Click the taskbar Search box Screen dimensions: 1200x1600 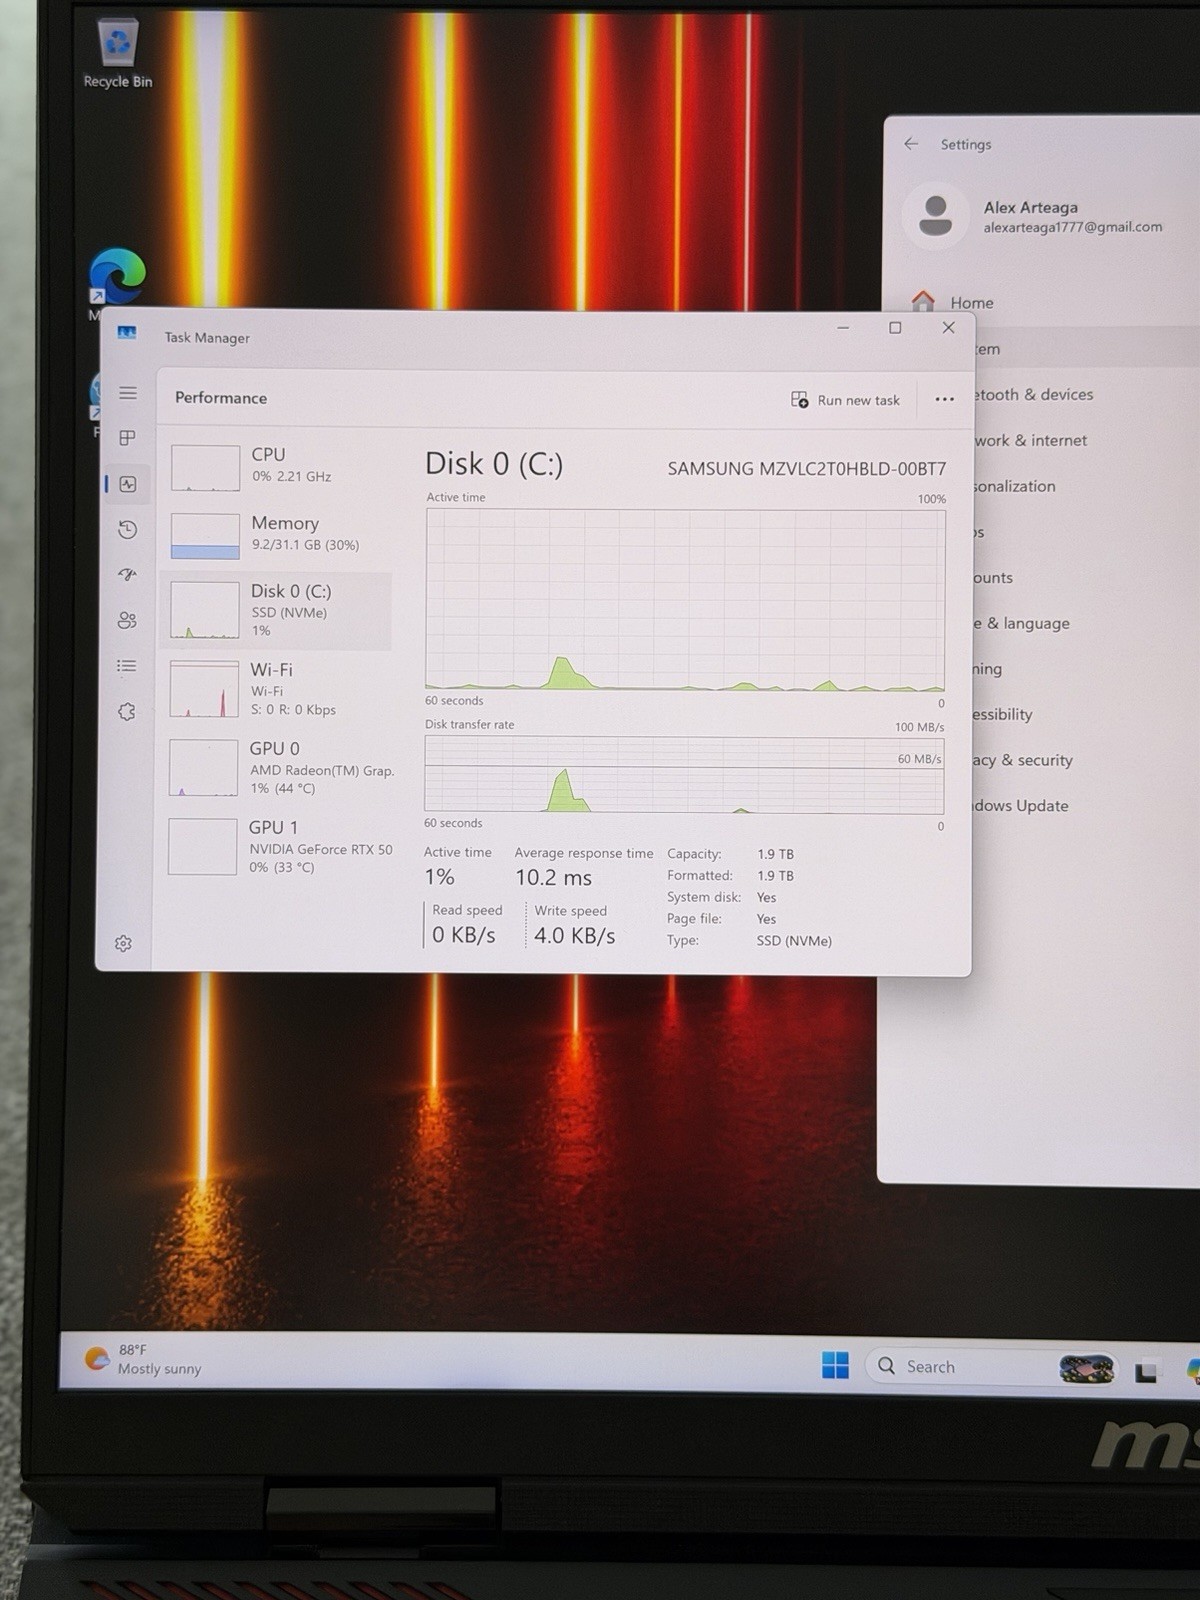point(993,1367)
